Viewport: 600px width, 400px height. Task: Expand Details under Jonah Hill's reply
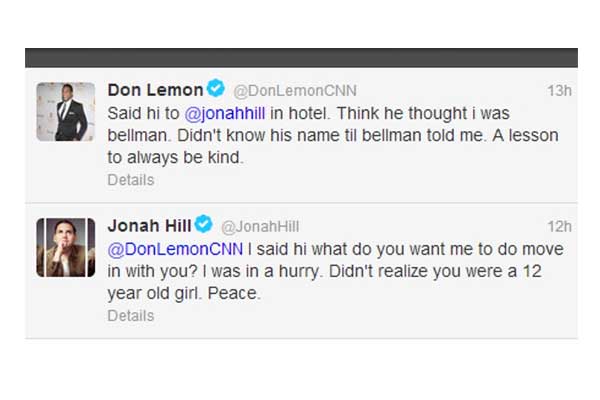pos(131,315)
